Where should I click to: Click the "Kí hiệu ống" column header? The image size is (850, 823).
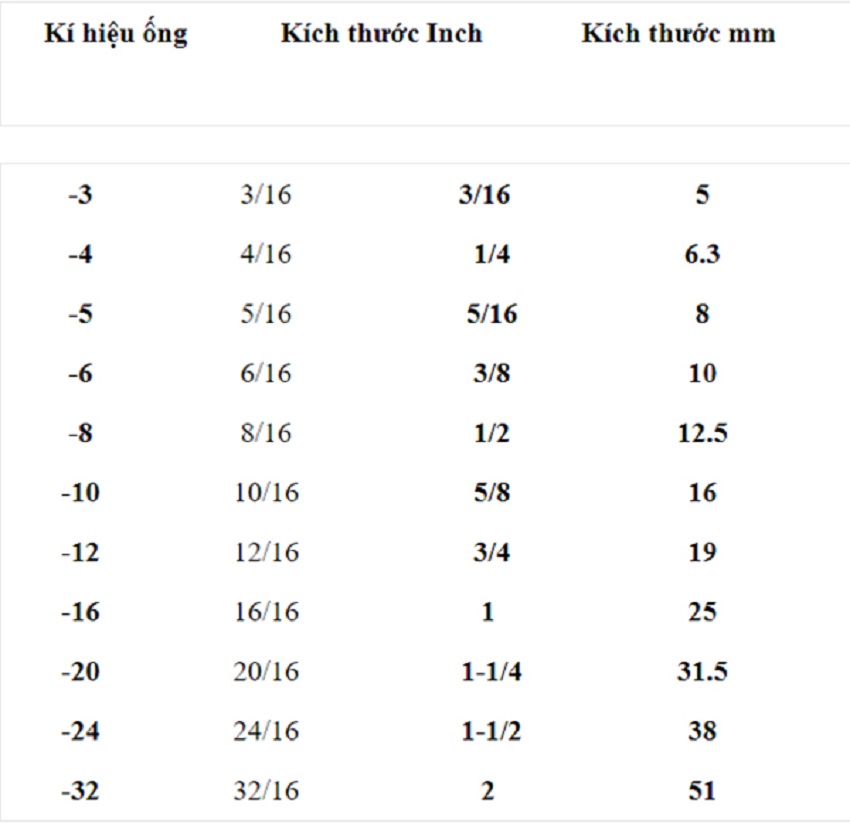116,33
